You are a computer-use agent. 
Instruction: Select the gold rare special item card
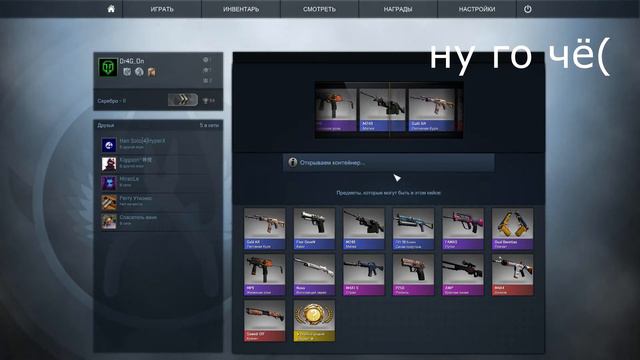pyautogui.click(x=314, y=321)
